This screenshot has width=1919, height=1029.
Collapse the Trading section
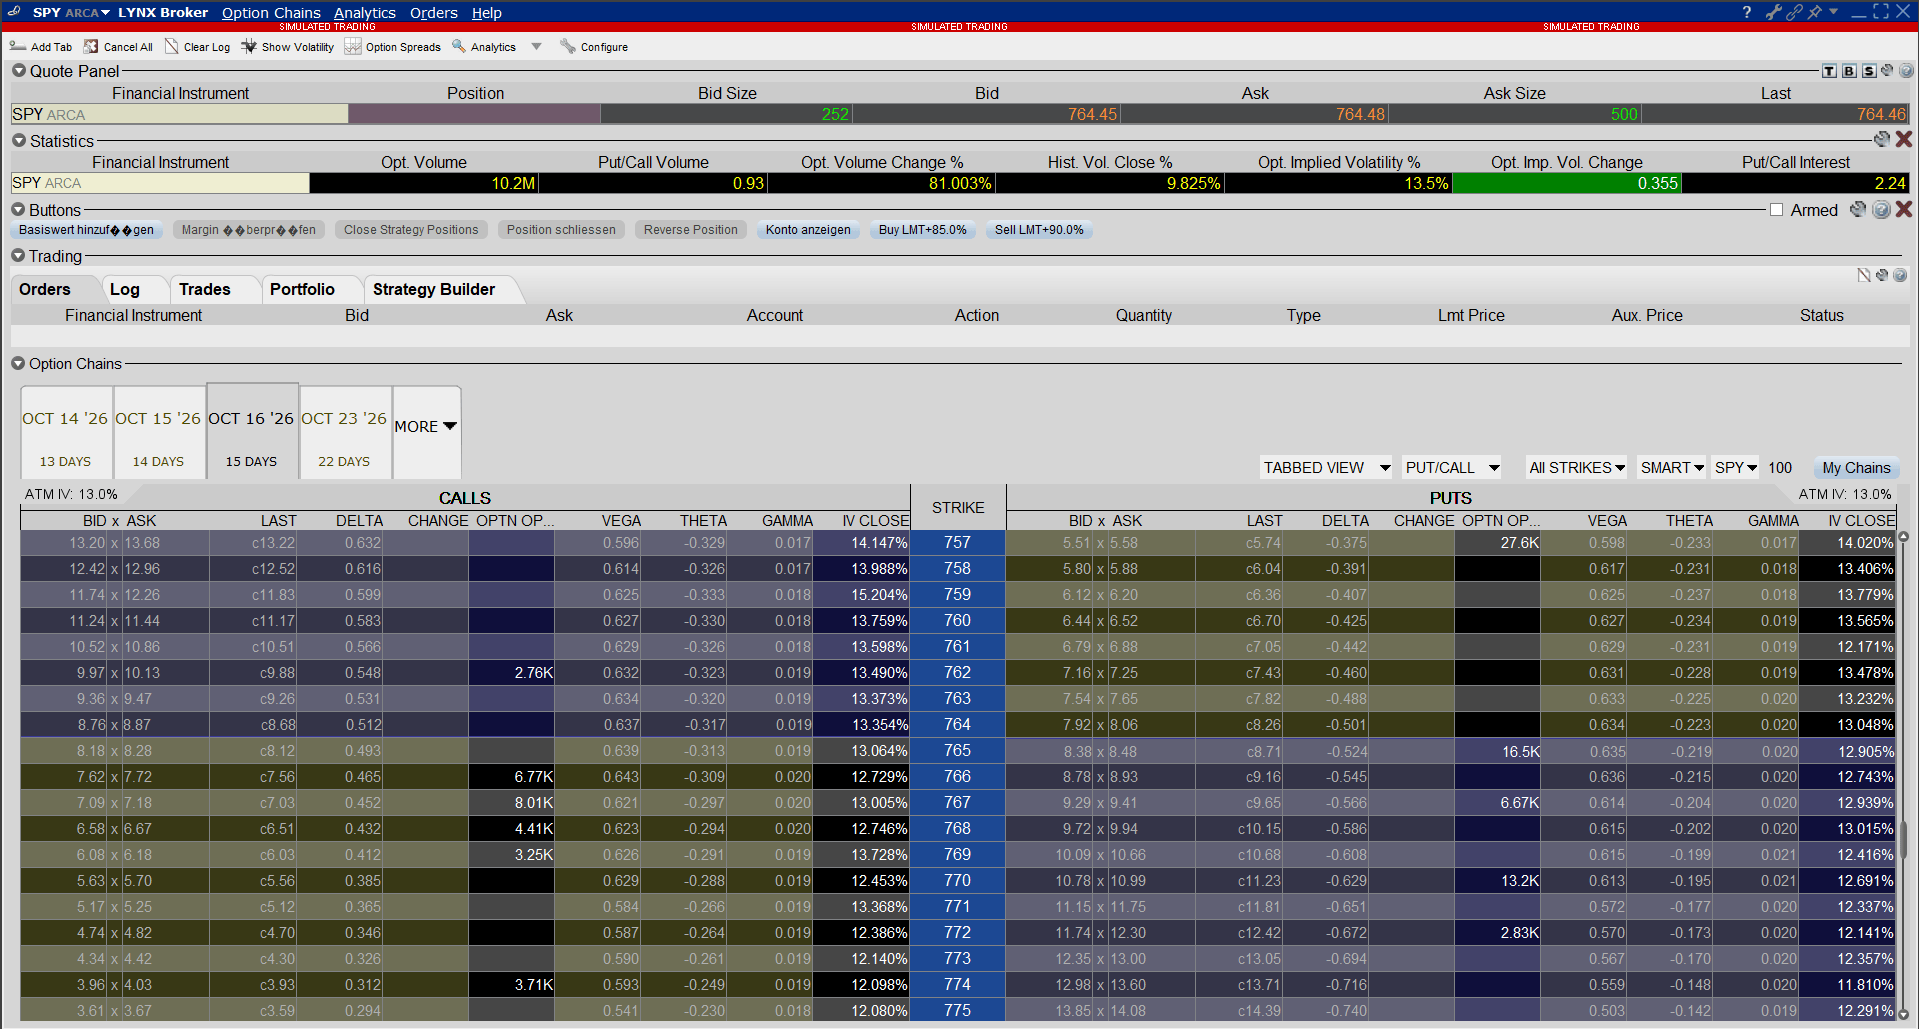click(18, 256)
